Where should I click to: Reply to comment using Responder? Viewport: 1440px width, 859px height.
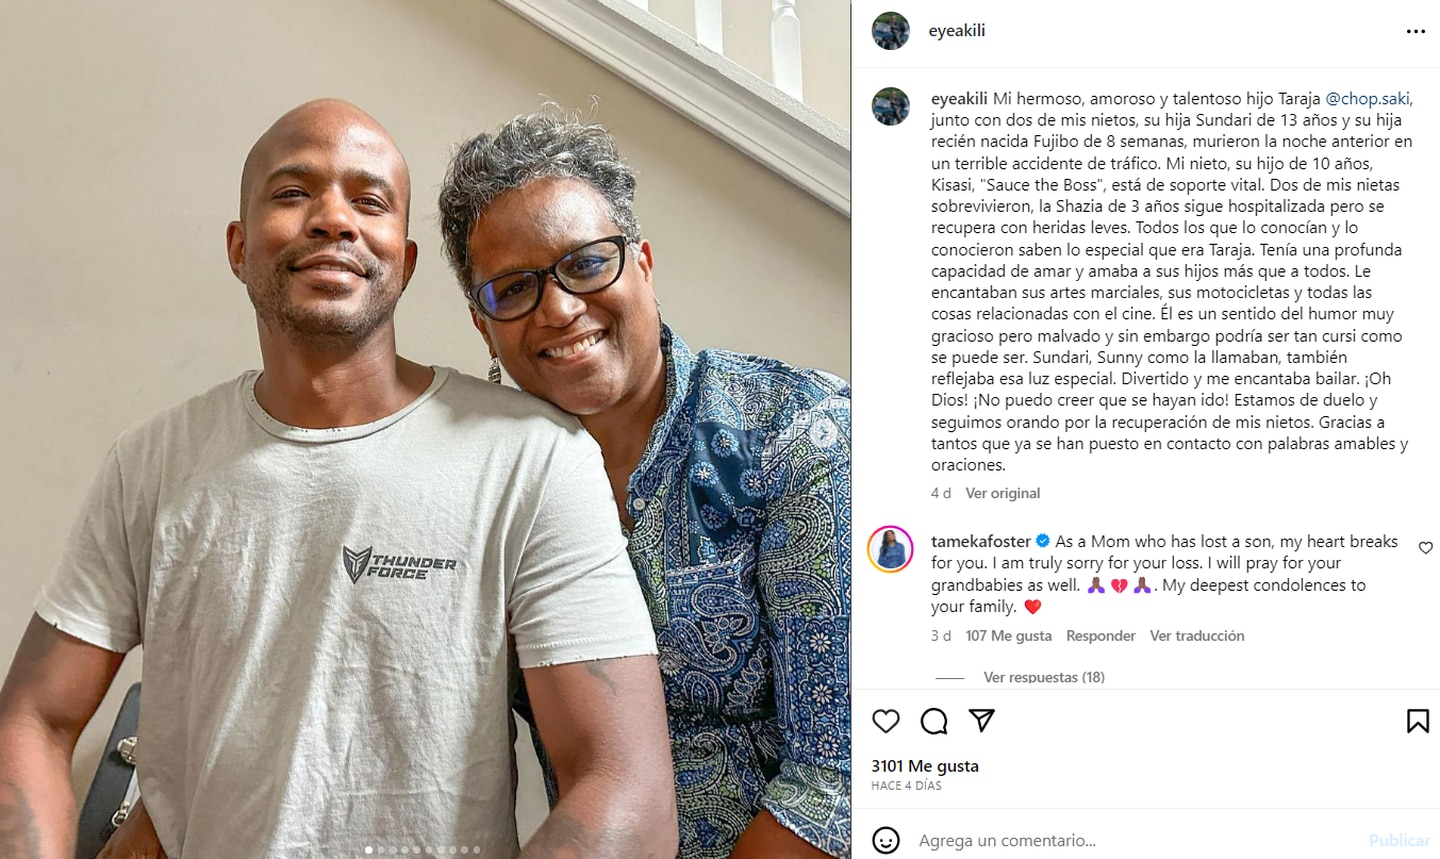click(1100, 636)
